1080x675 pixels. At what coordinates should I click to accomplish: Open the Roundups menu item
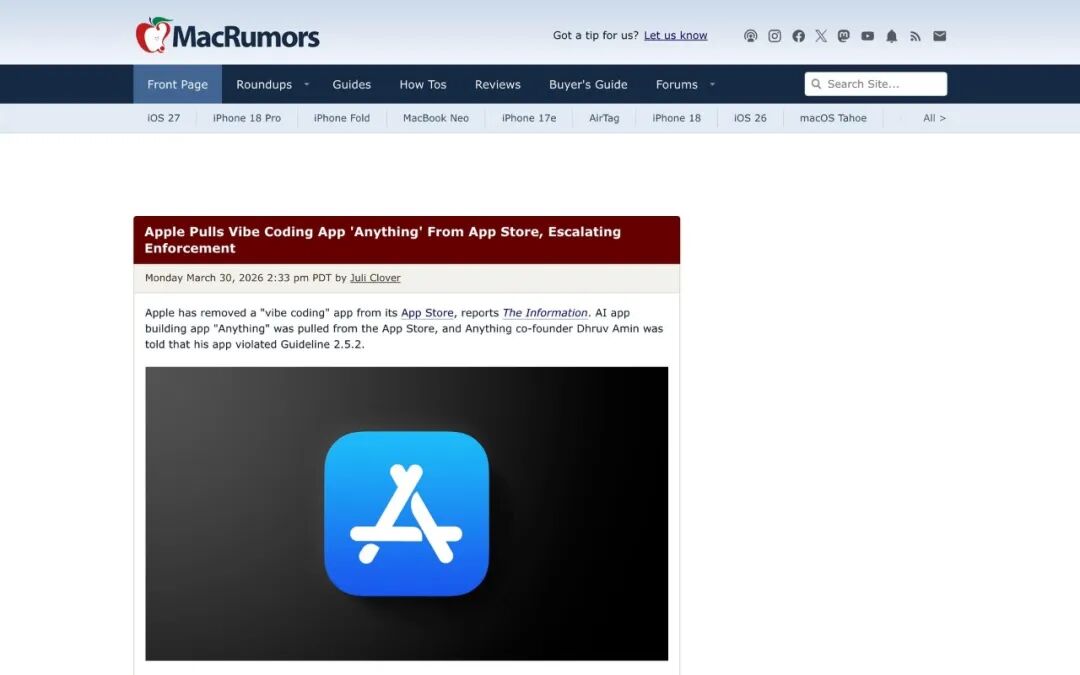[264, 84]
